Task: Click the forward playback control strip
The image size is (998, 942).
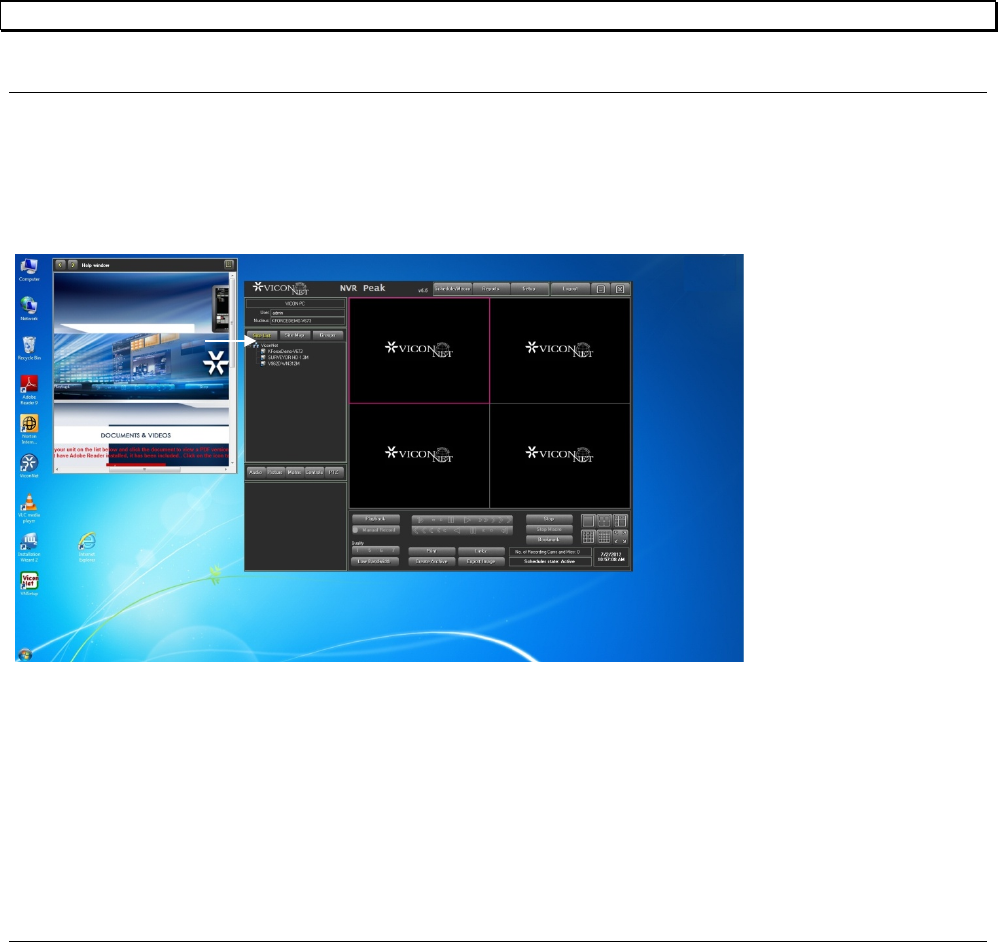Action: [462, 520]
